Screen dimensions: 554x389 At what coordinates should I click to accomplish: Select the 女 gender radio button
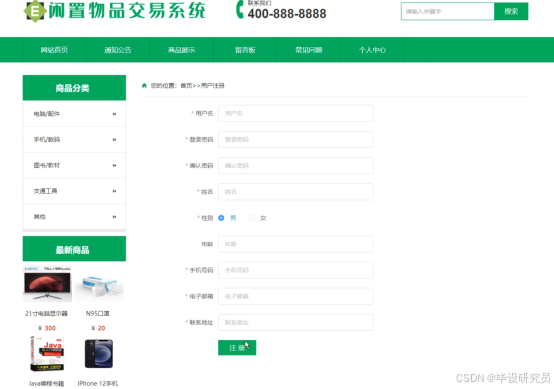[251, 218]
